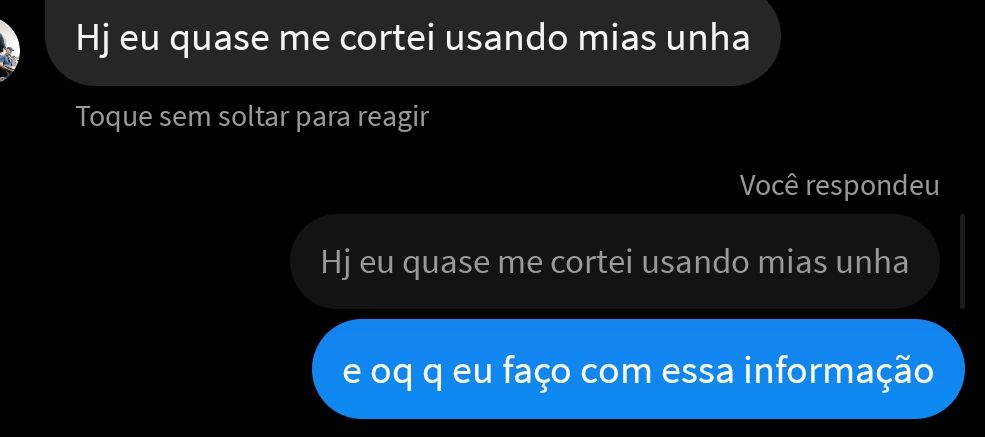985x437 pixels.
Task: Click the word 'respondeu' above the quoted reply
Action: click(872, 186)
